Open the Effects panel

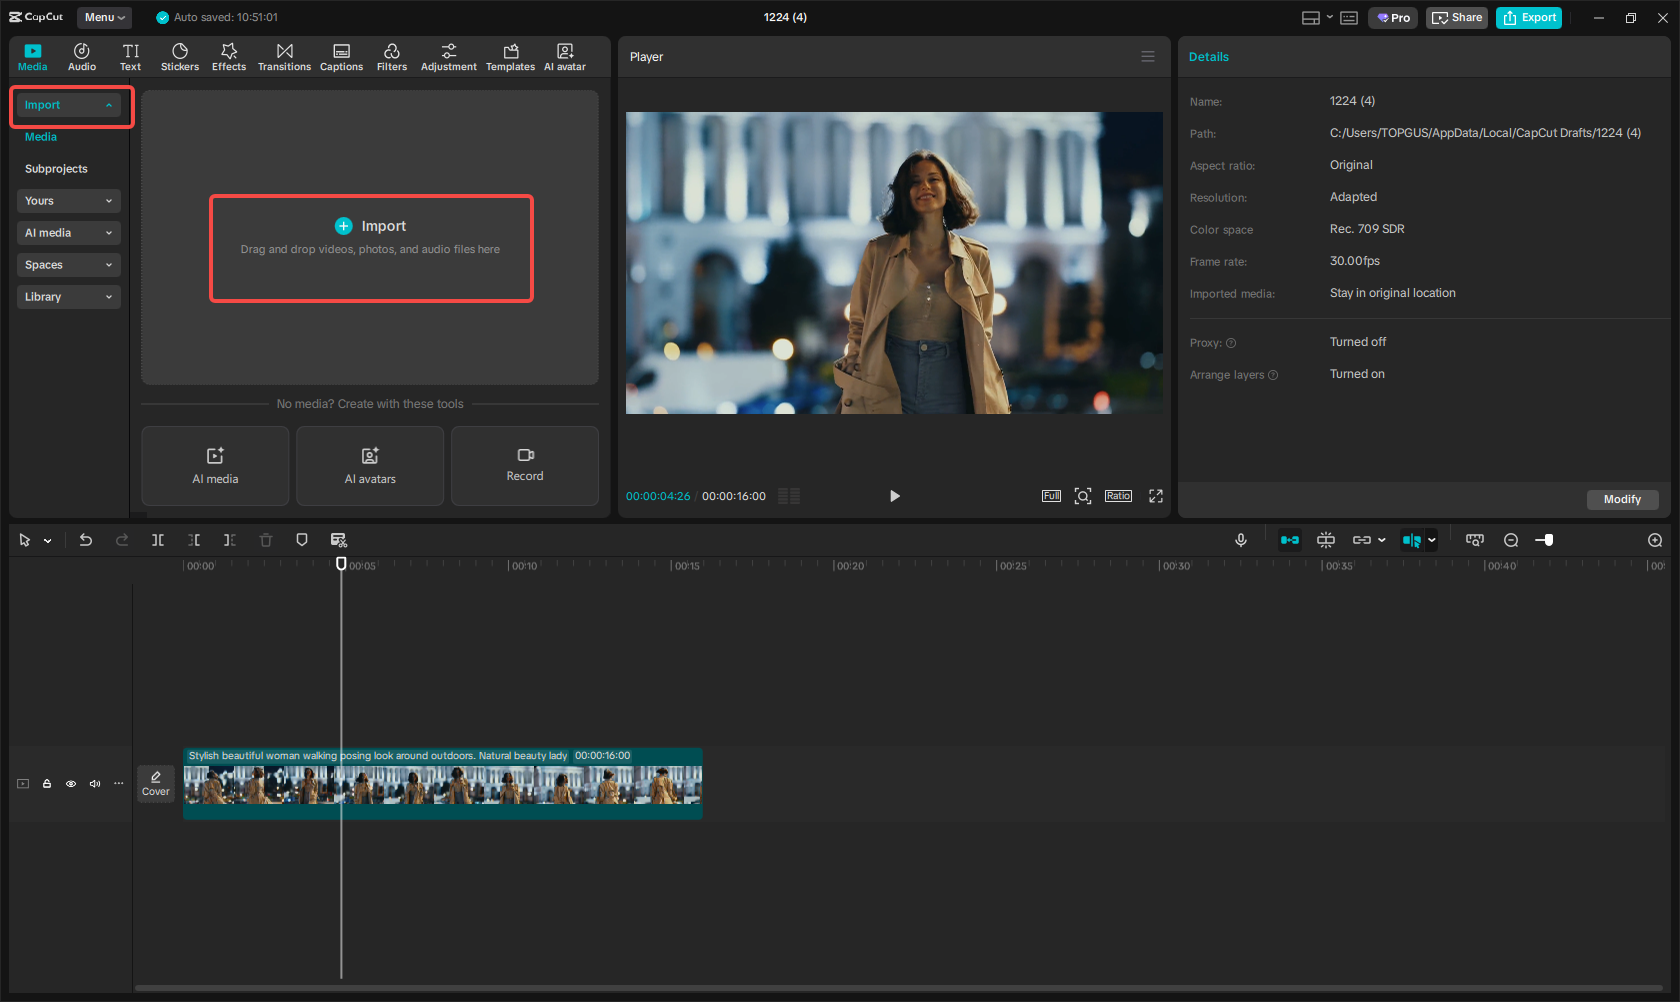[x=229, y=56]
